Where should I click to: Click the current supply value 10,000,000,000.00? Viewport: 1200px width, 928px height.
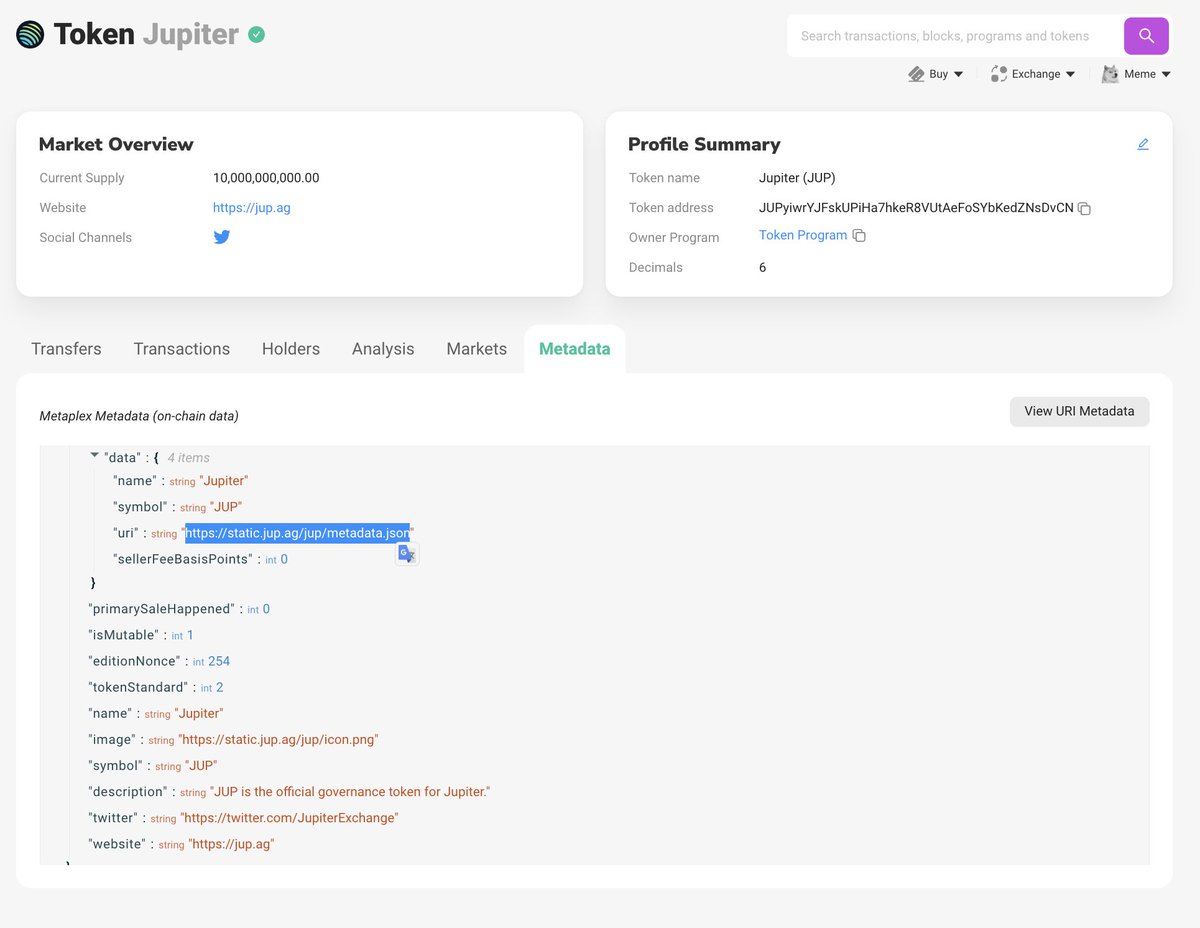pos(266,178)
